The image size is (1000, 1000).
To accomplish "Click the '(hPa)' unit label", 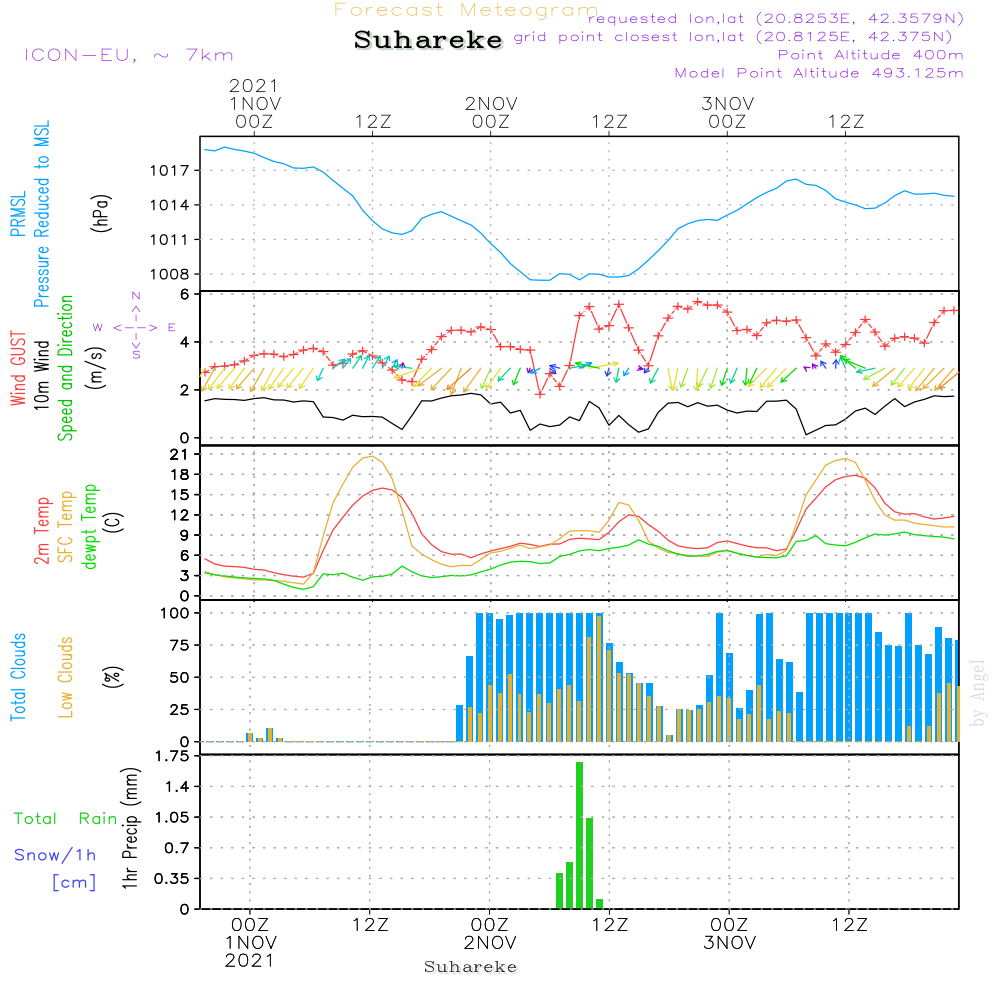I will pyautogui.click(x=101, y=213).
